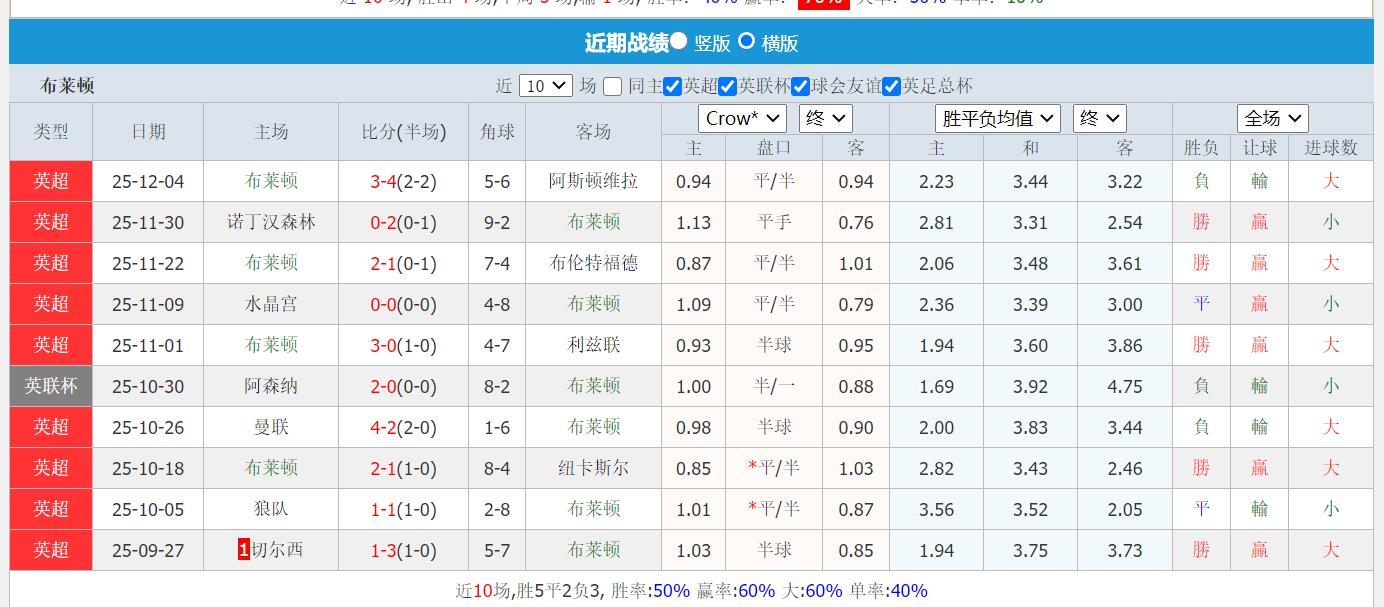The height and width of the screenshot is (607, 1384).
Task: Click the red card indicator beside 切尔西
Action: click(x=242, y=550)
